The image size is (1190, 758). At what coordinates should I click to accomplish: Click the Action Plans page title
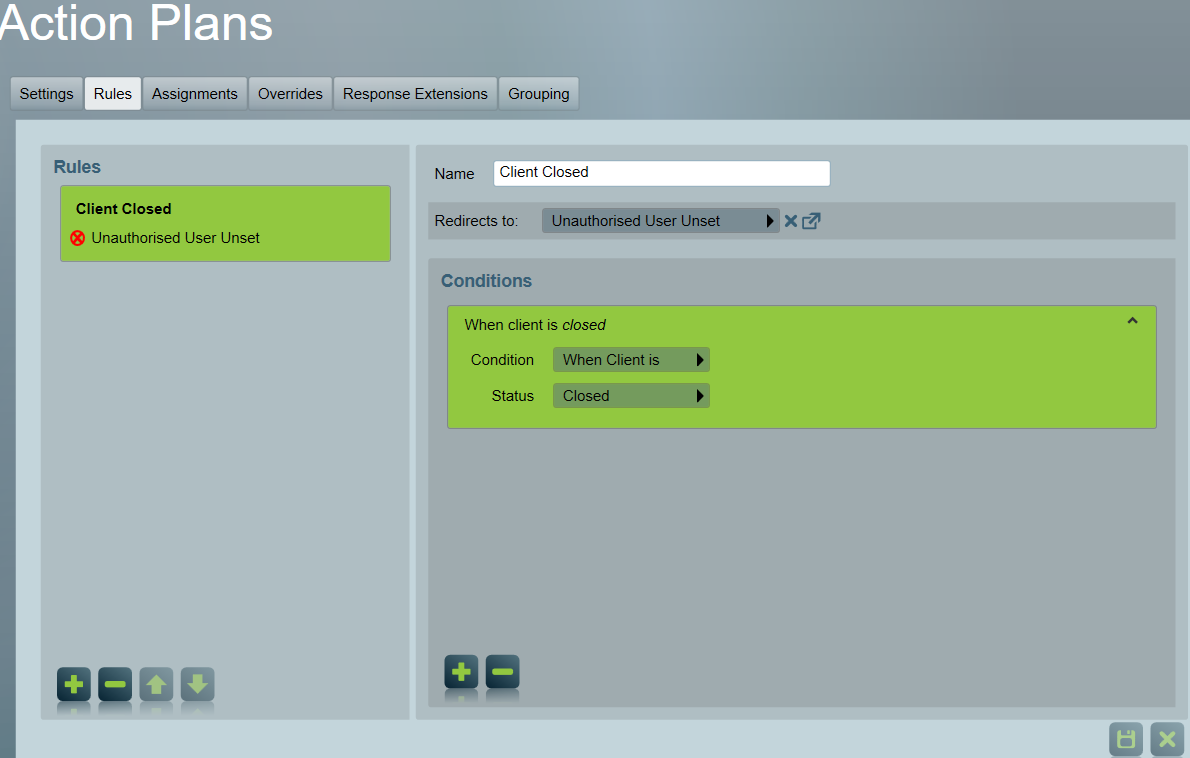pos(136,23)
